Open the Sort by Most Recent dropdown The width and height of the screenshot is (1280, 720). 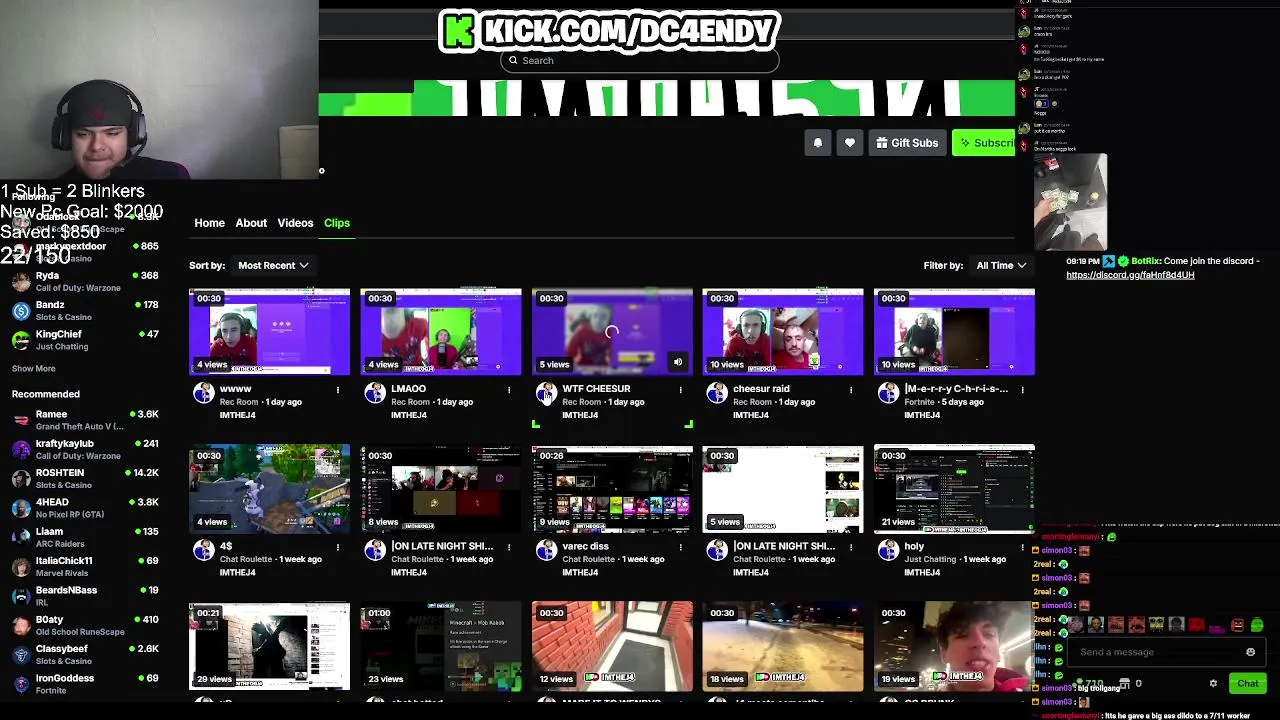[x=273, y=265]
